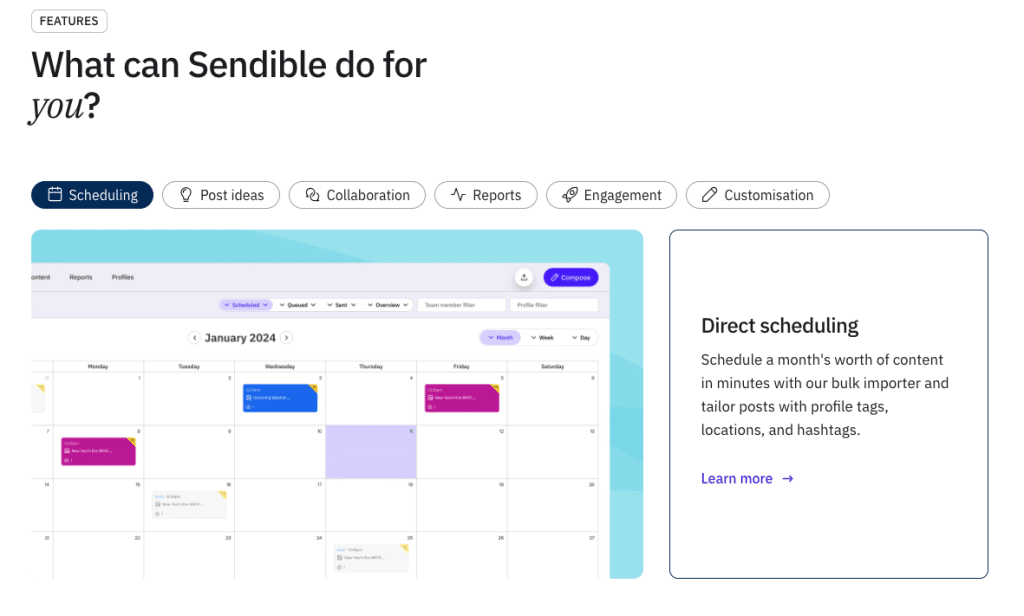The image size is (1024, 616).
Task: Switch calendar to Month view
Action: click(x=500, y=338)
